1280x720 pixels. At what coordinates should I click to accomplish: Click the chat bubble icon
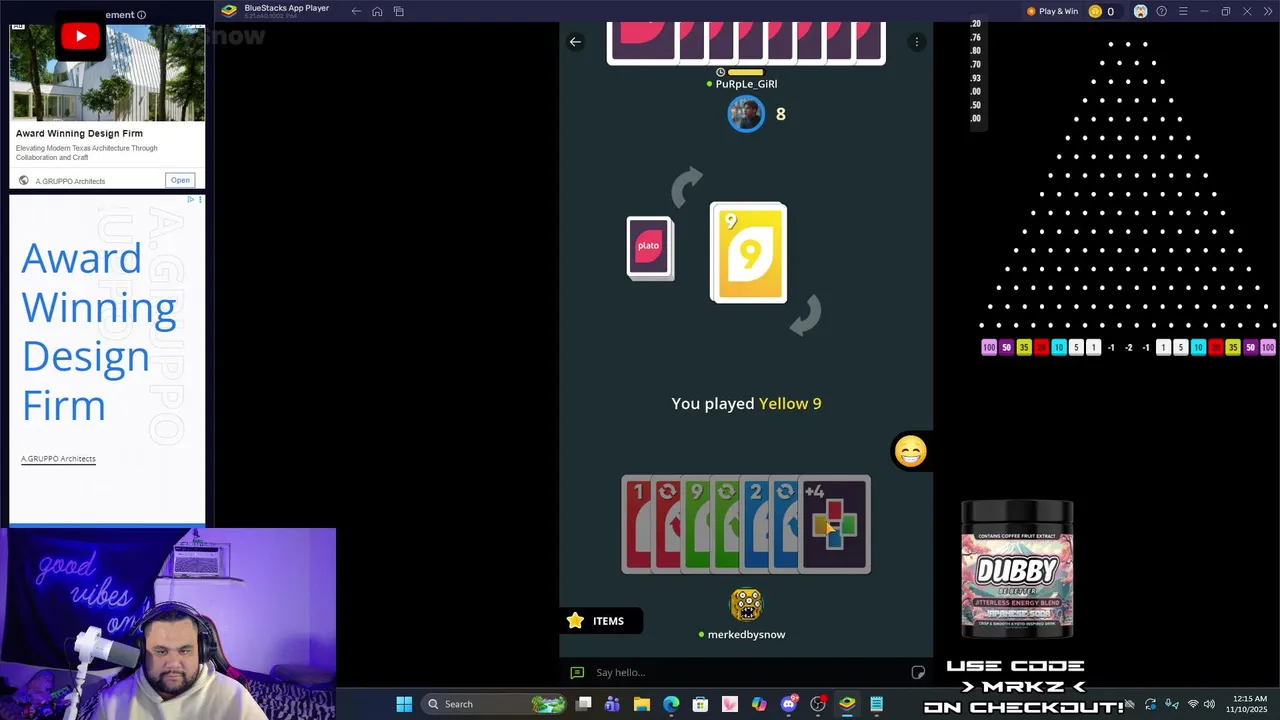[x=577, y=672]
